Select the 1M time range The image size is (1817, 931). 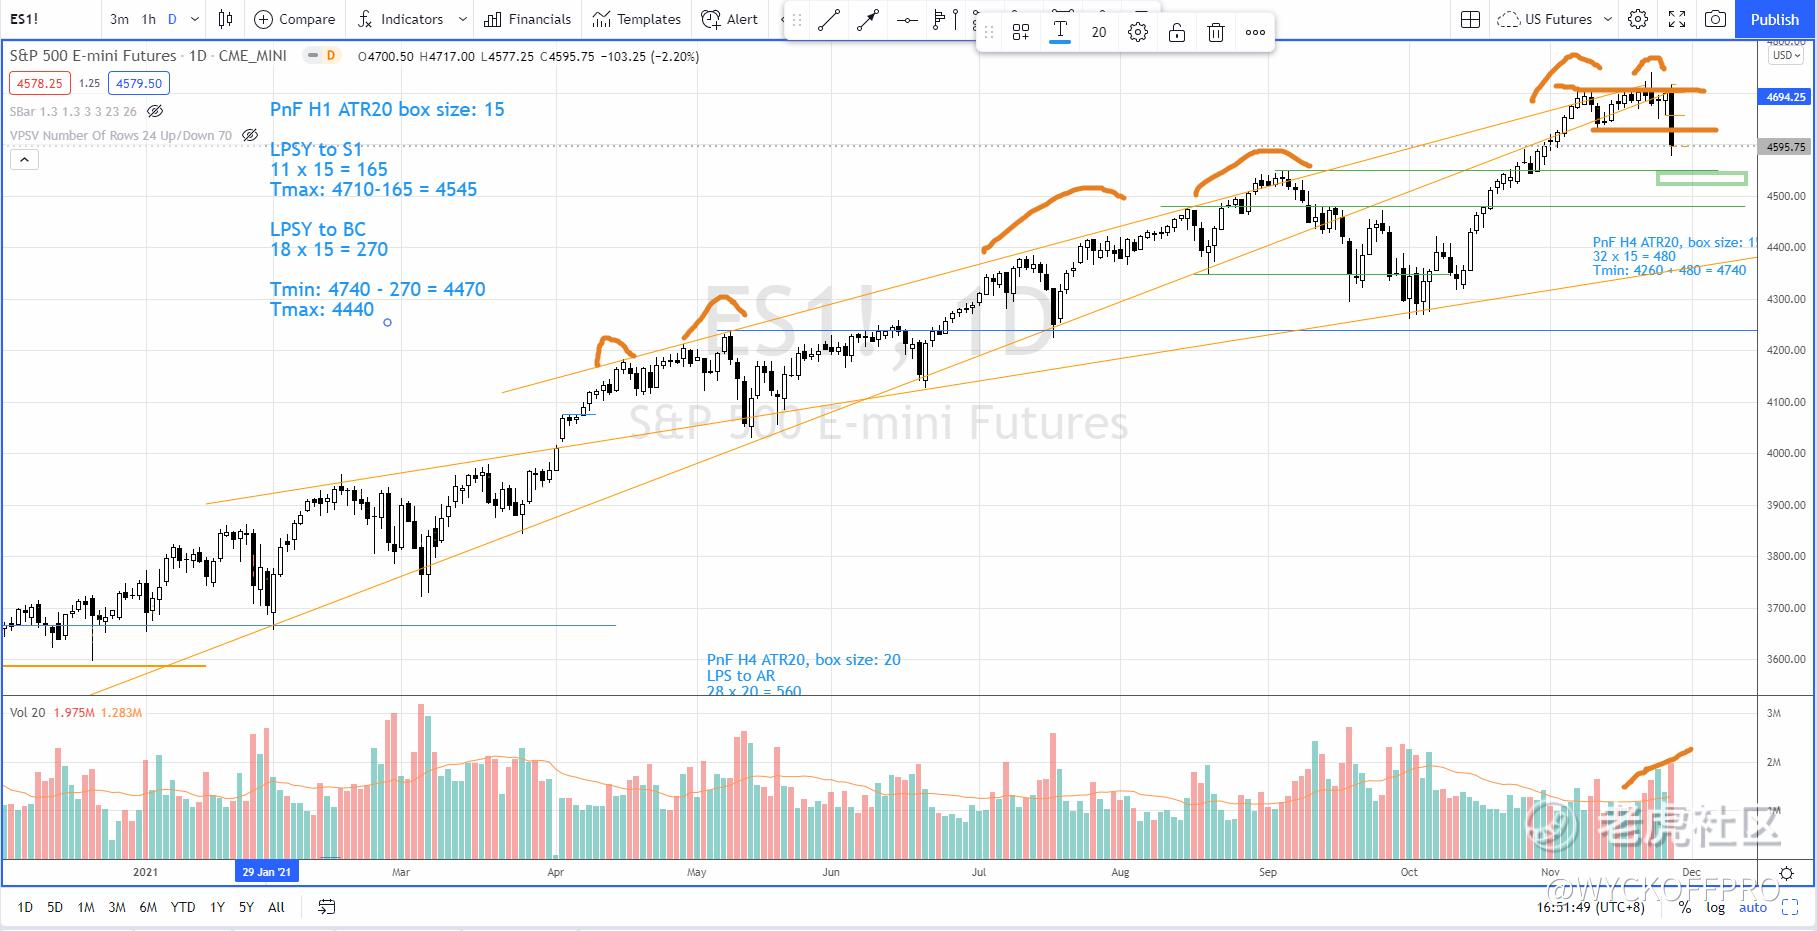pos(86,907)
